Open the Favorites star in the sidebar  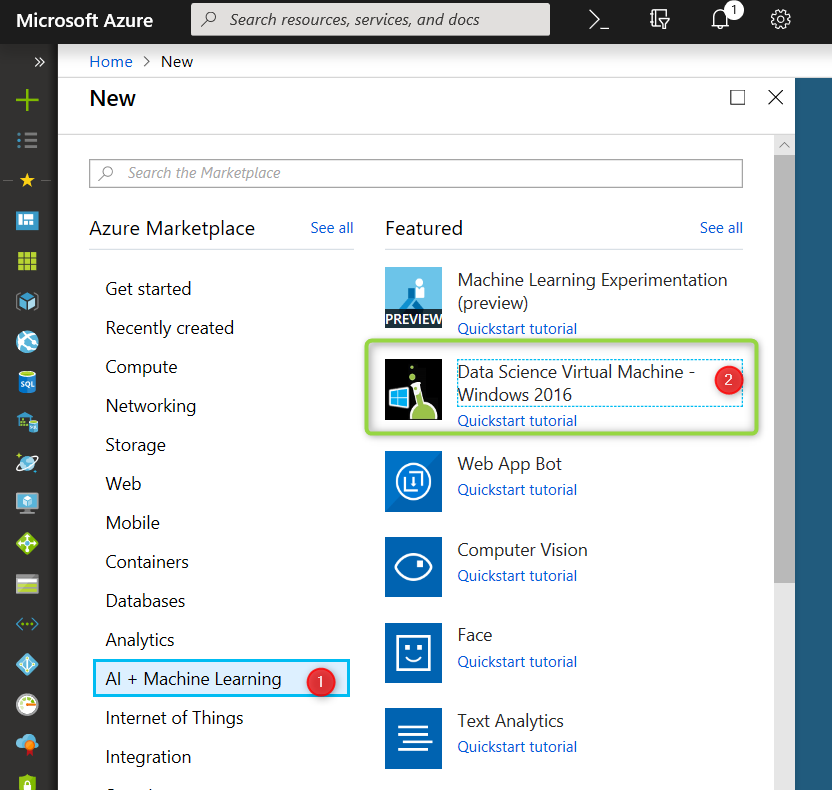coord(27,180)
